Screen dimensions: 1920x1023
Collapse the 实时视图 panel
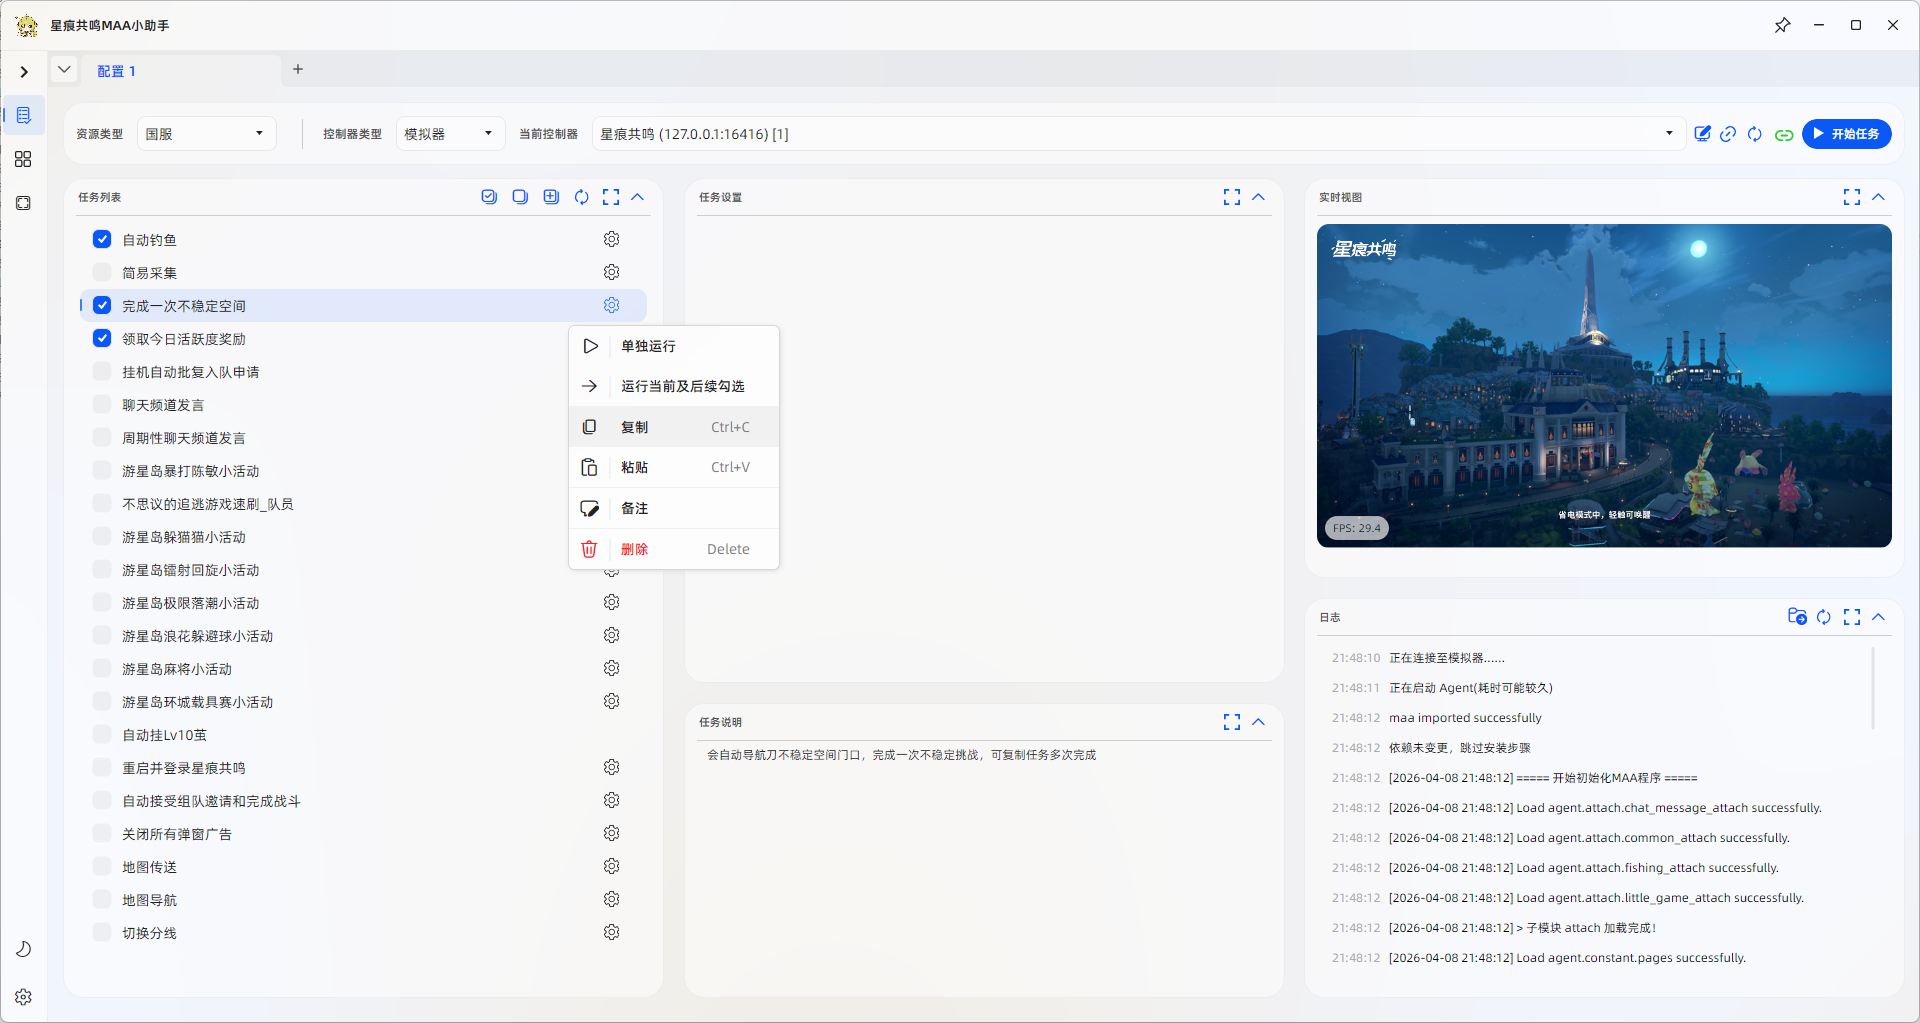[x=1878, y=197]
